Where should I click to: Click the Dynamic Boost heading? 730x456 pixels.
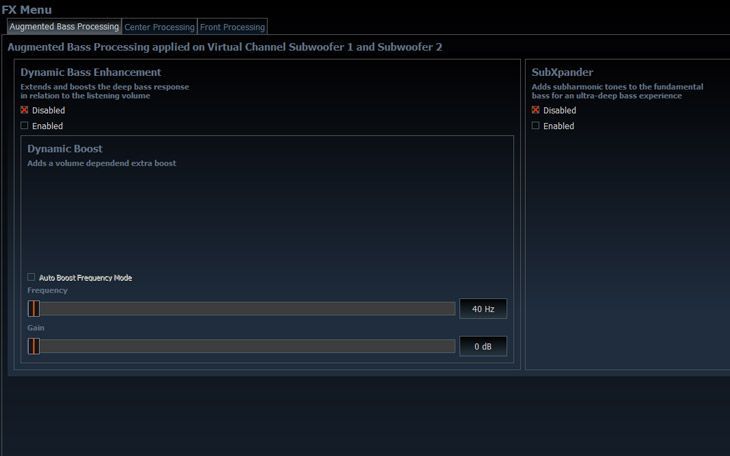(64, 149)
